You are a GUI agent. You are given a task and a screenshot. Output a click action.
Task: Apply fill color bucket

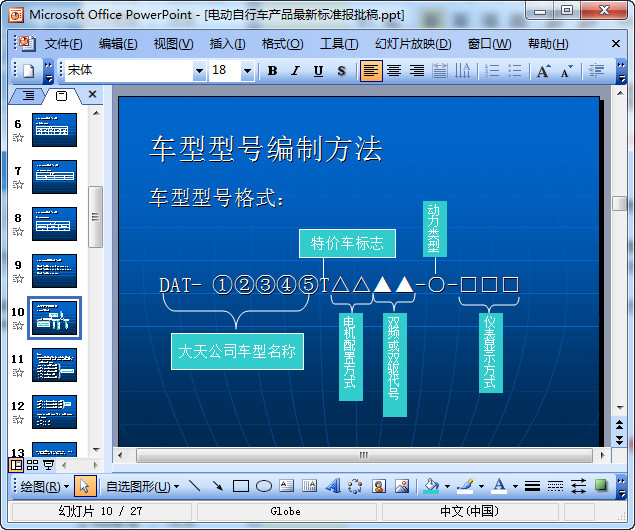point(431,486)
